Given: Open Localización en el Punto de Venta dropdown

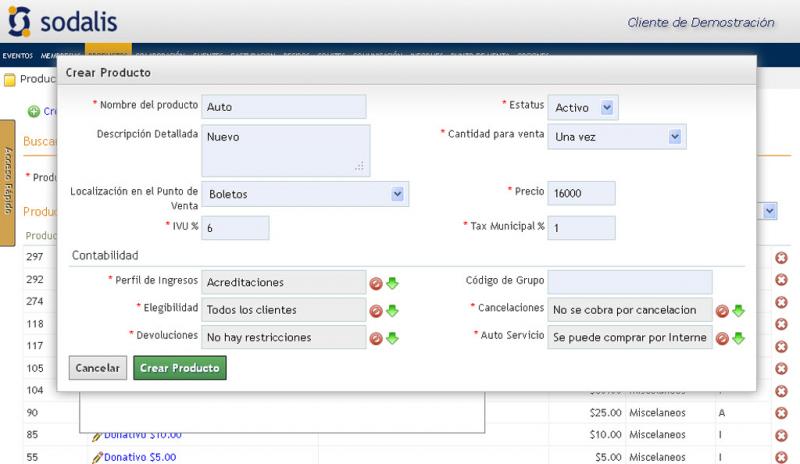Looking at the screenshot, I should pyautogui.click(x=398, y=193).
